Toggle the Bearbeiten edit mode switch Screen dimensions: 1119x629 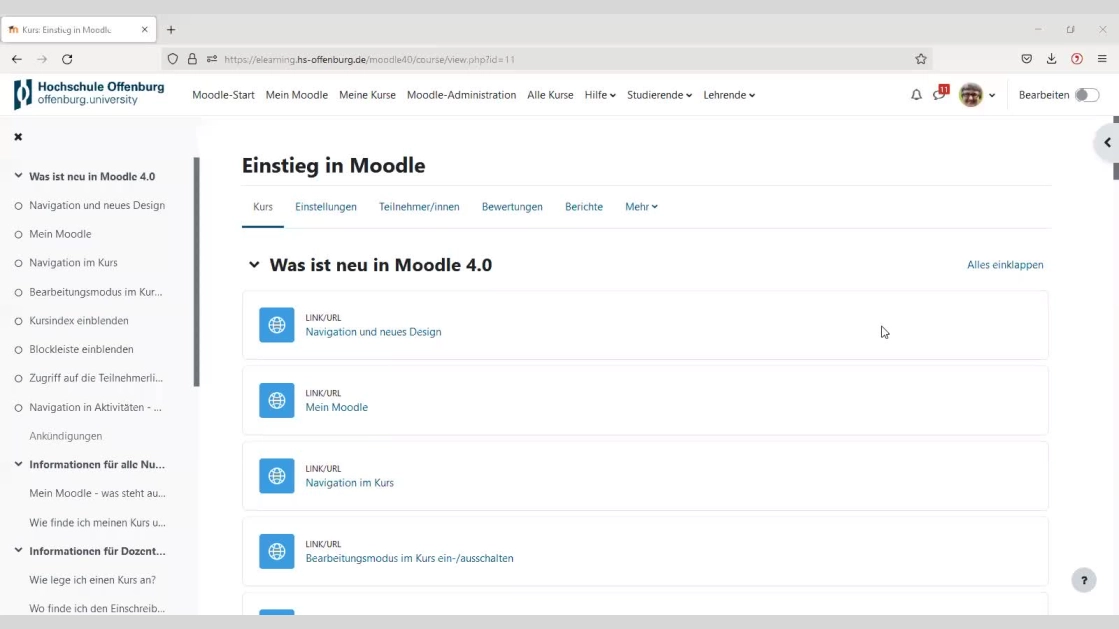pos(1086,95)
